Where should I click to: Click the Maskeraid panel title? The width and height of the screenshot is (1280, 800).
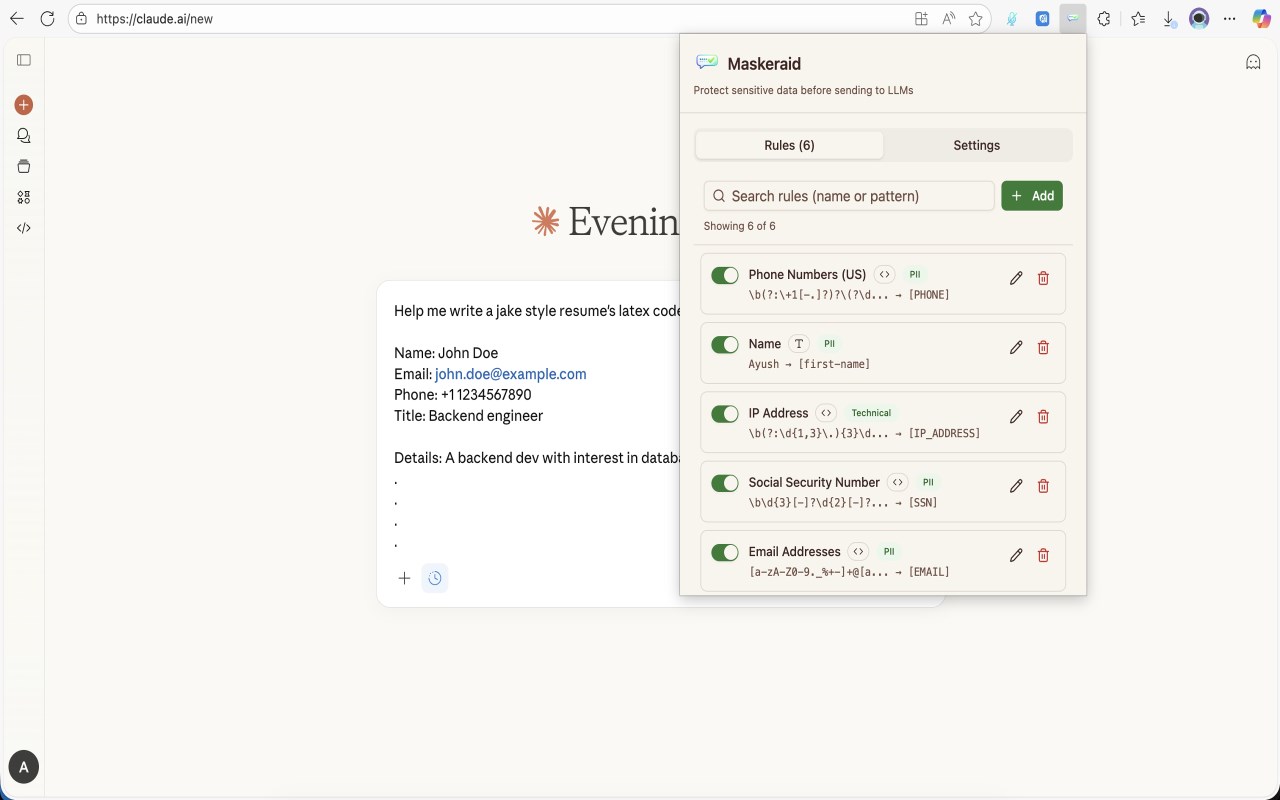pos(764,64)
